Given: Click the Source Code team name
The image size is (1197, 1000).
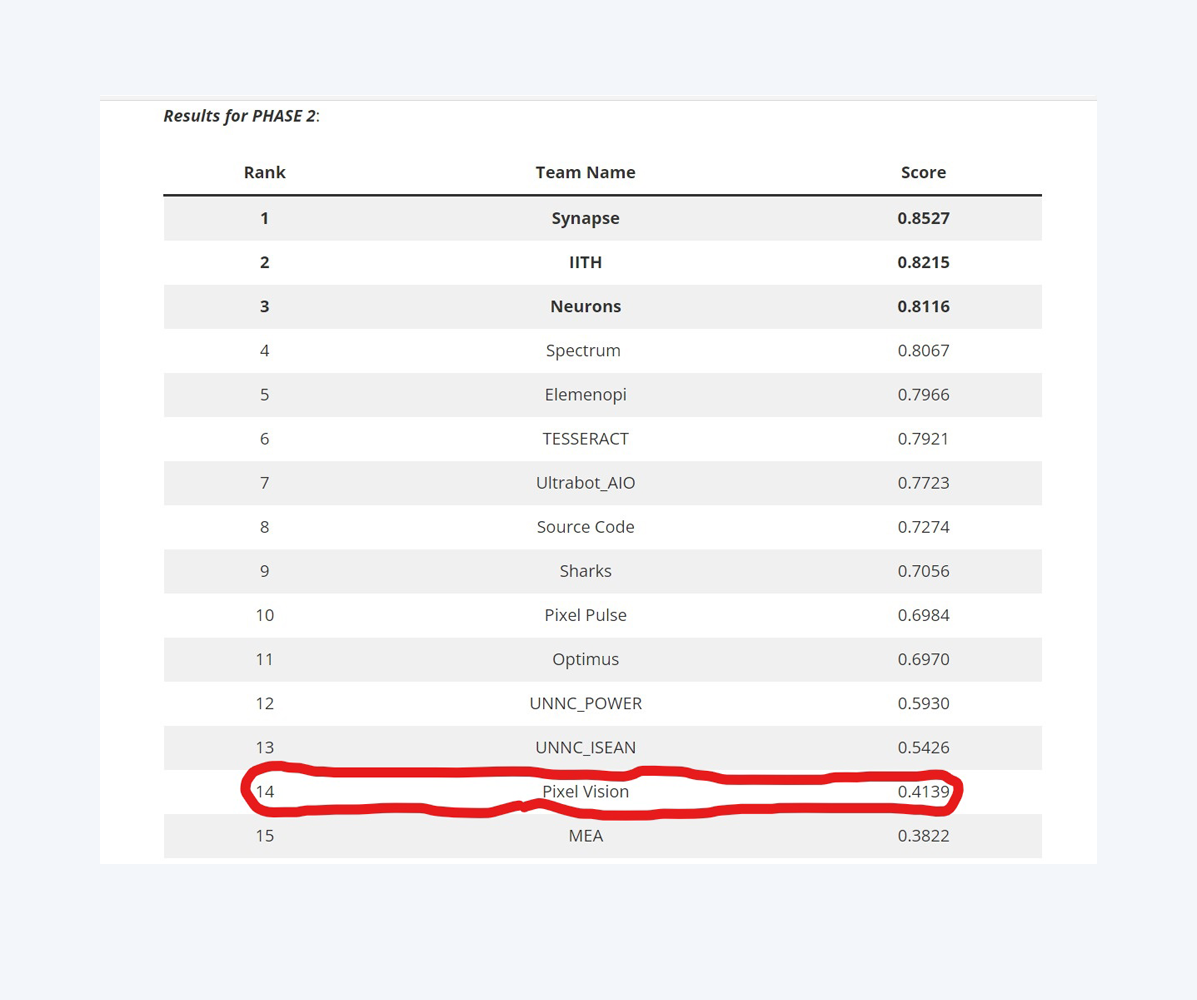Looking at the screenshot, I should [585, 526].
